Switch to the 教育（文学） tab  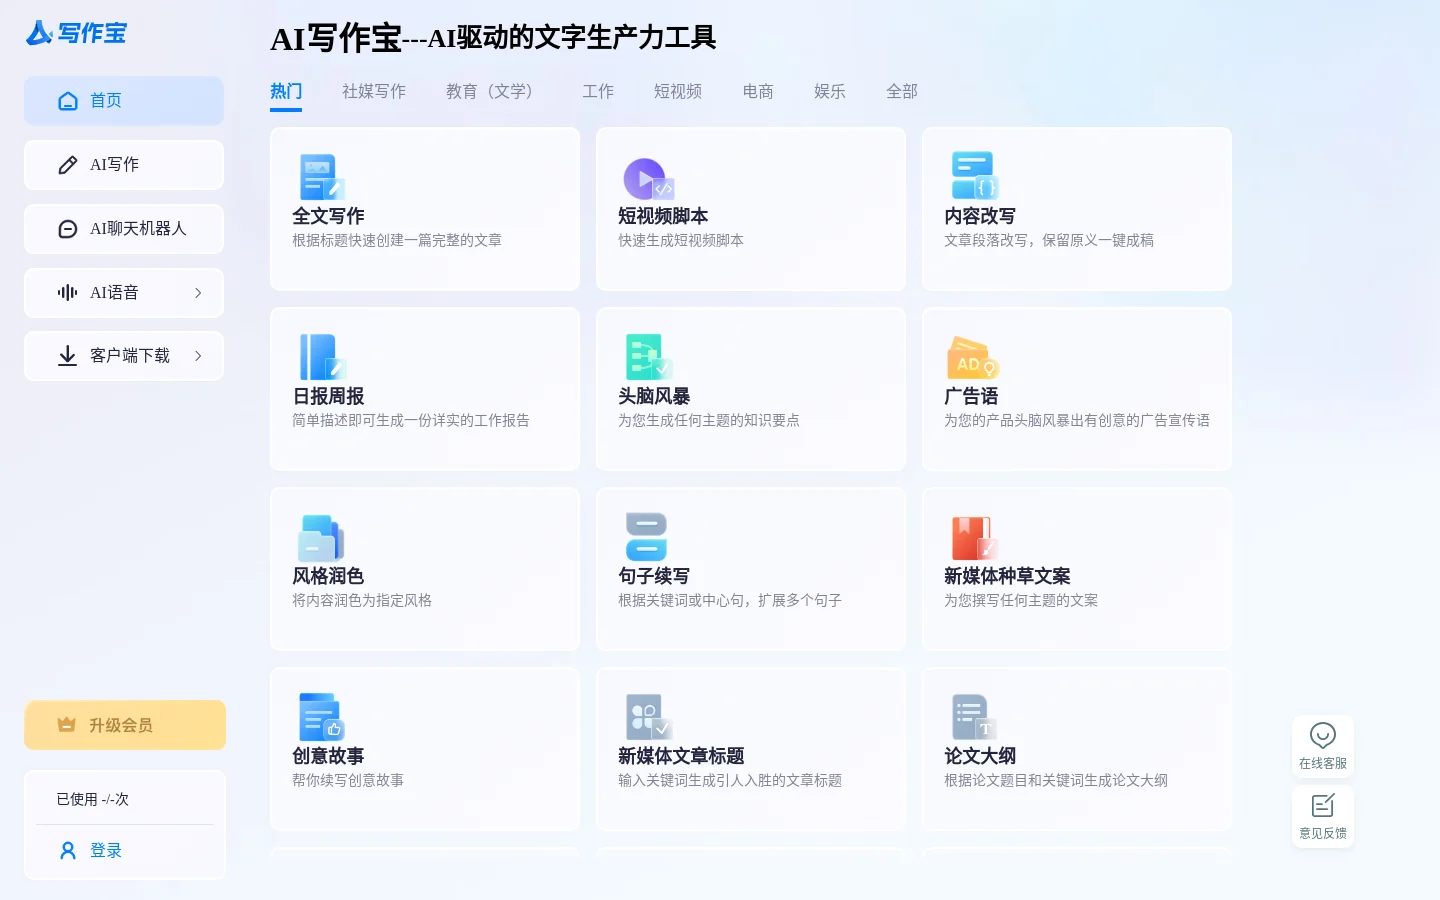click(x=494, y=91)
